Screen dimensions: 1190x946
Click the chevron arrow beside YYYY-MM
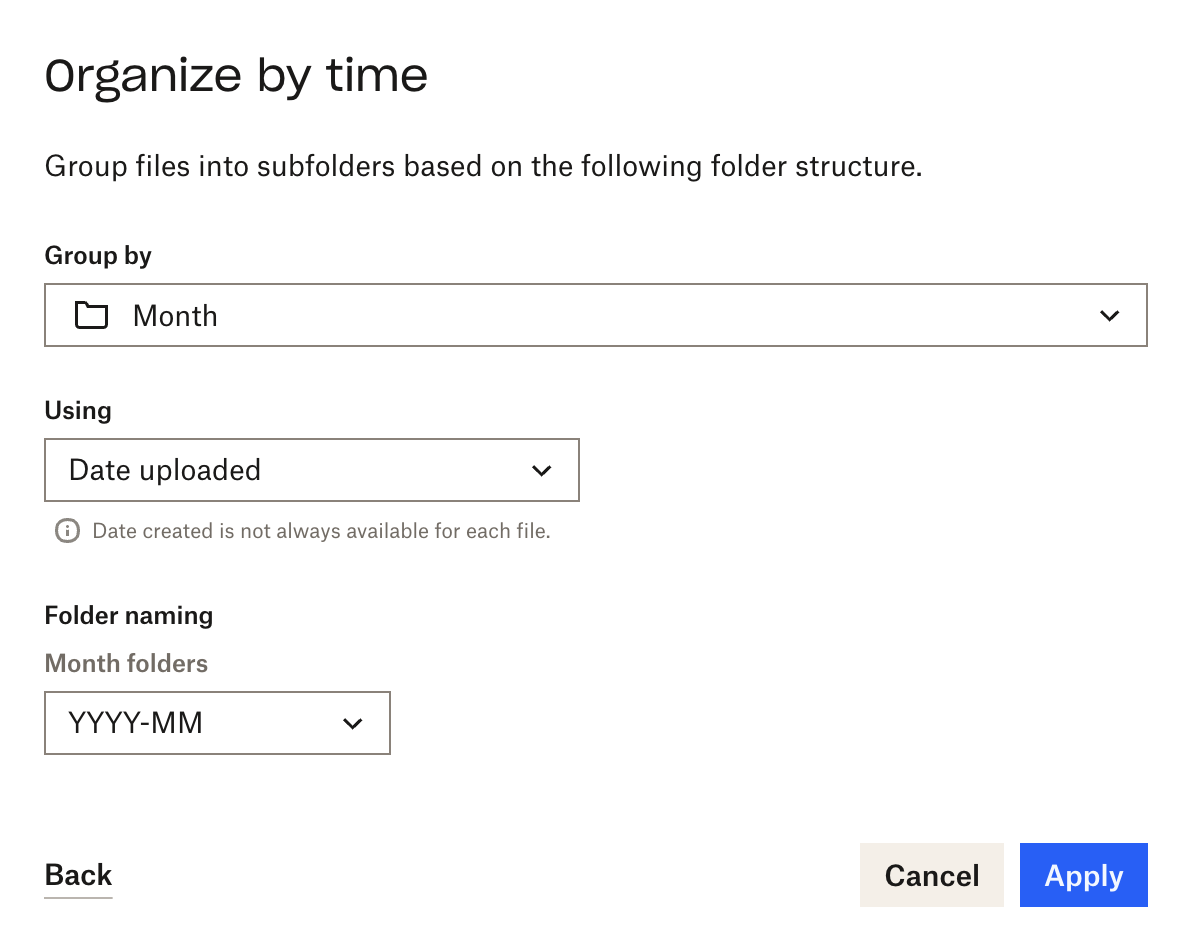point(352,723)
